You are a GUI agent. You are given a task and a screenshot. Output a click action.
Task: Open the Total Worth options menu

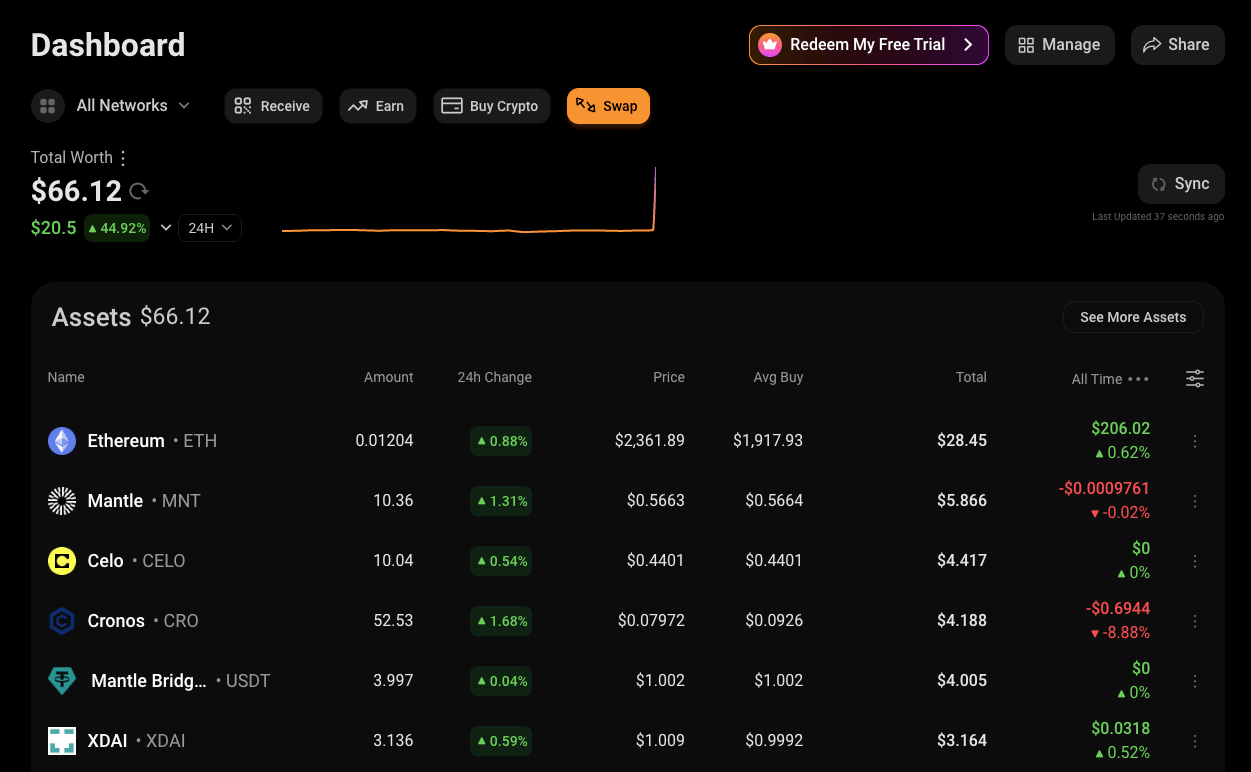pyautogui.click(x=122, y=157)
